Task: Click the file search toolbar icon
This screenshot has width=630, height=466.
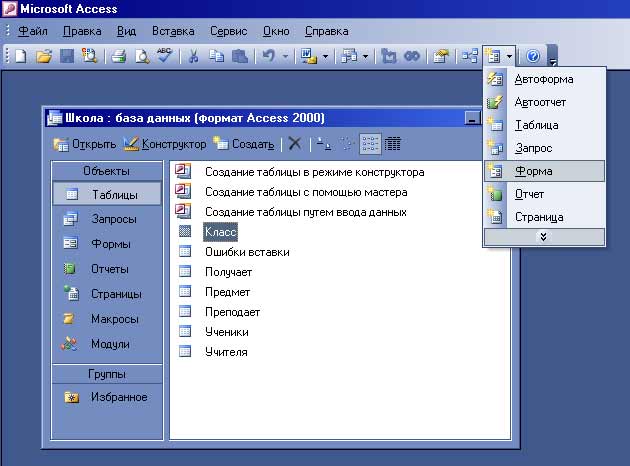Action: coord(89,56)
